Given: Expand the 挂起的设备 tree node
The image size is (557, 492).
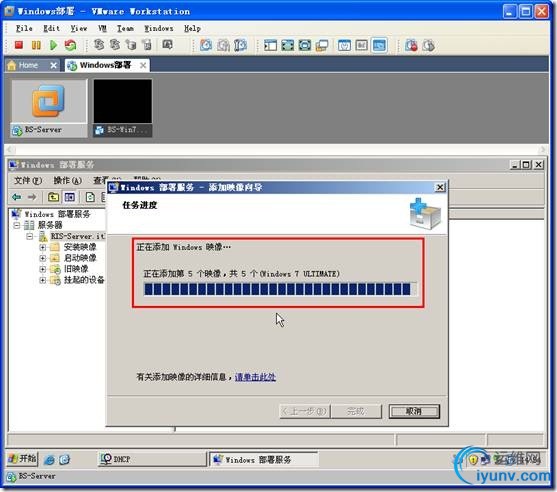Looking at the screenshot, I should (x=43, y=280).
